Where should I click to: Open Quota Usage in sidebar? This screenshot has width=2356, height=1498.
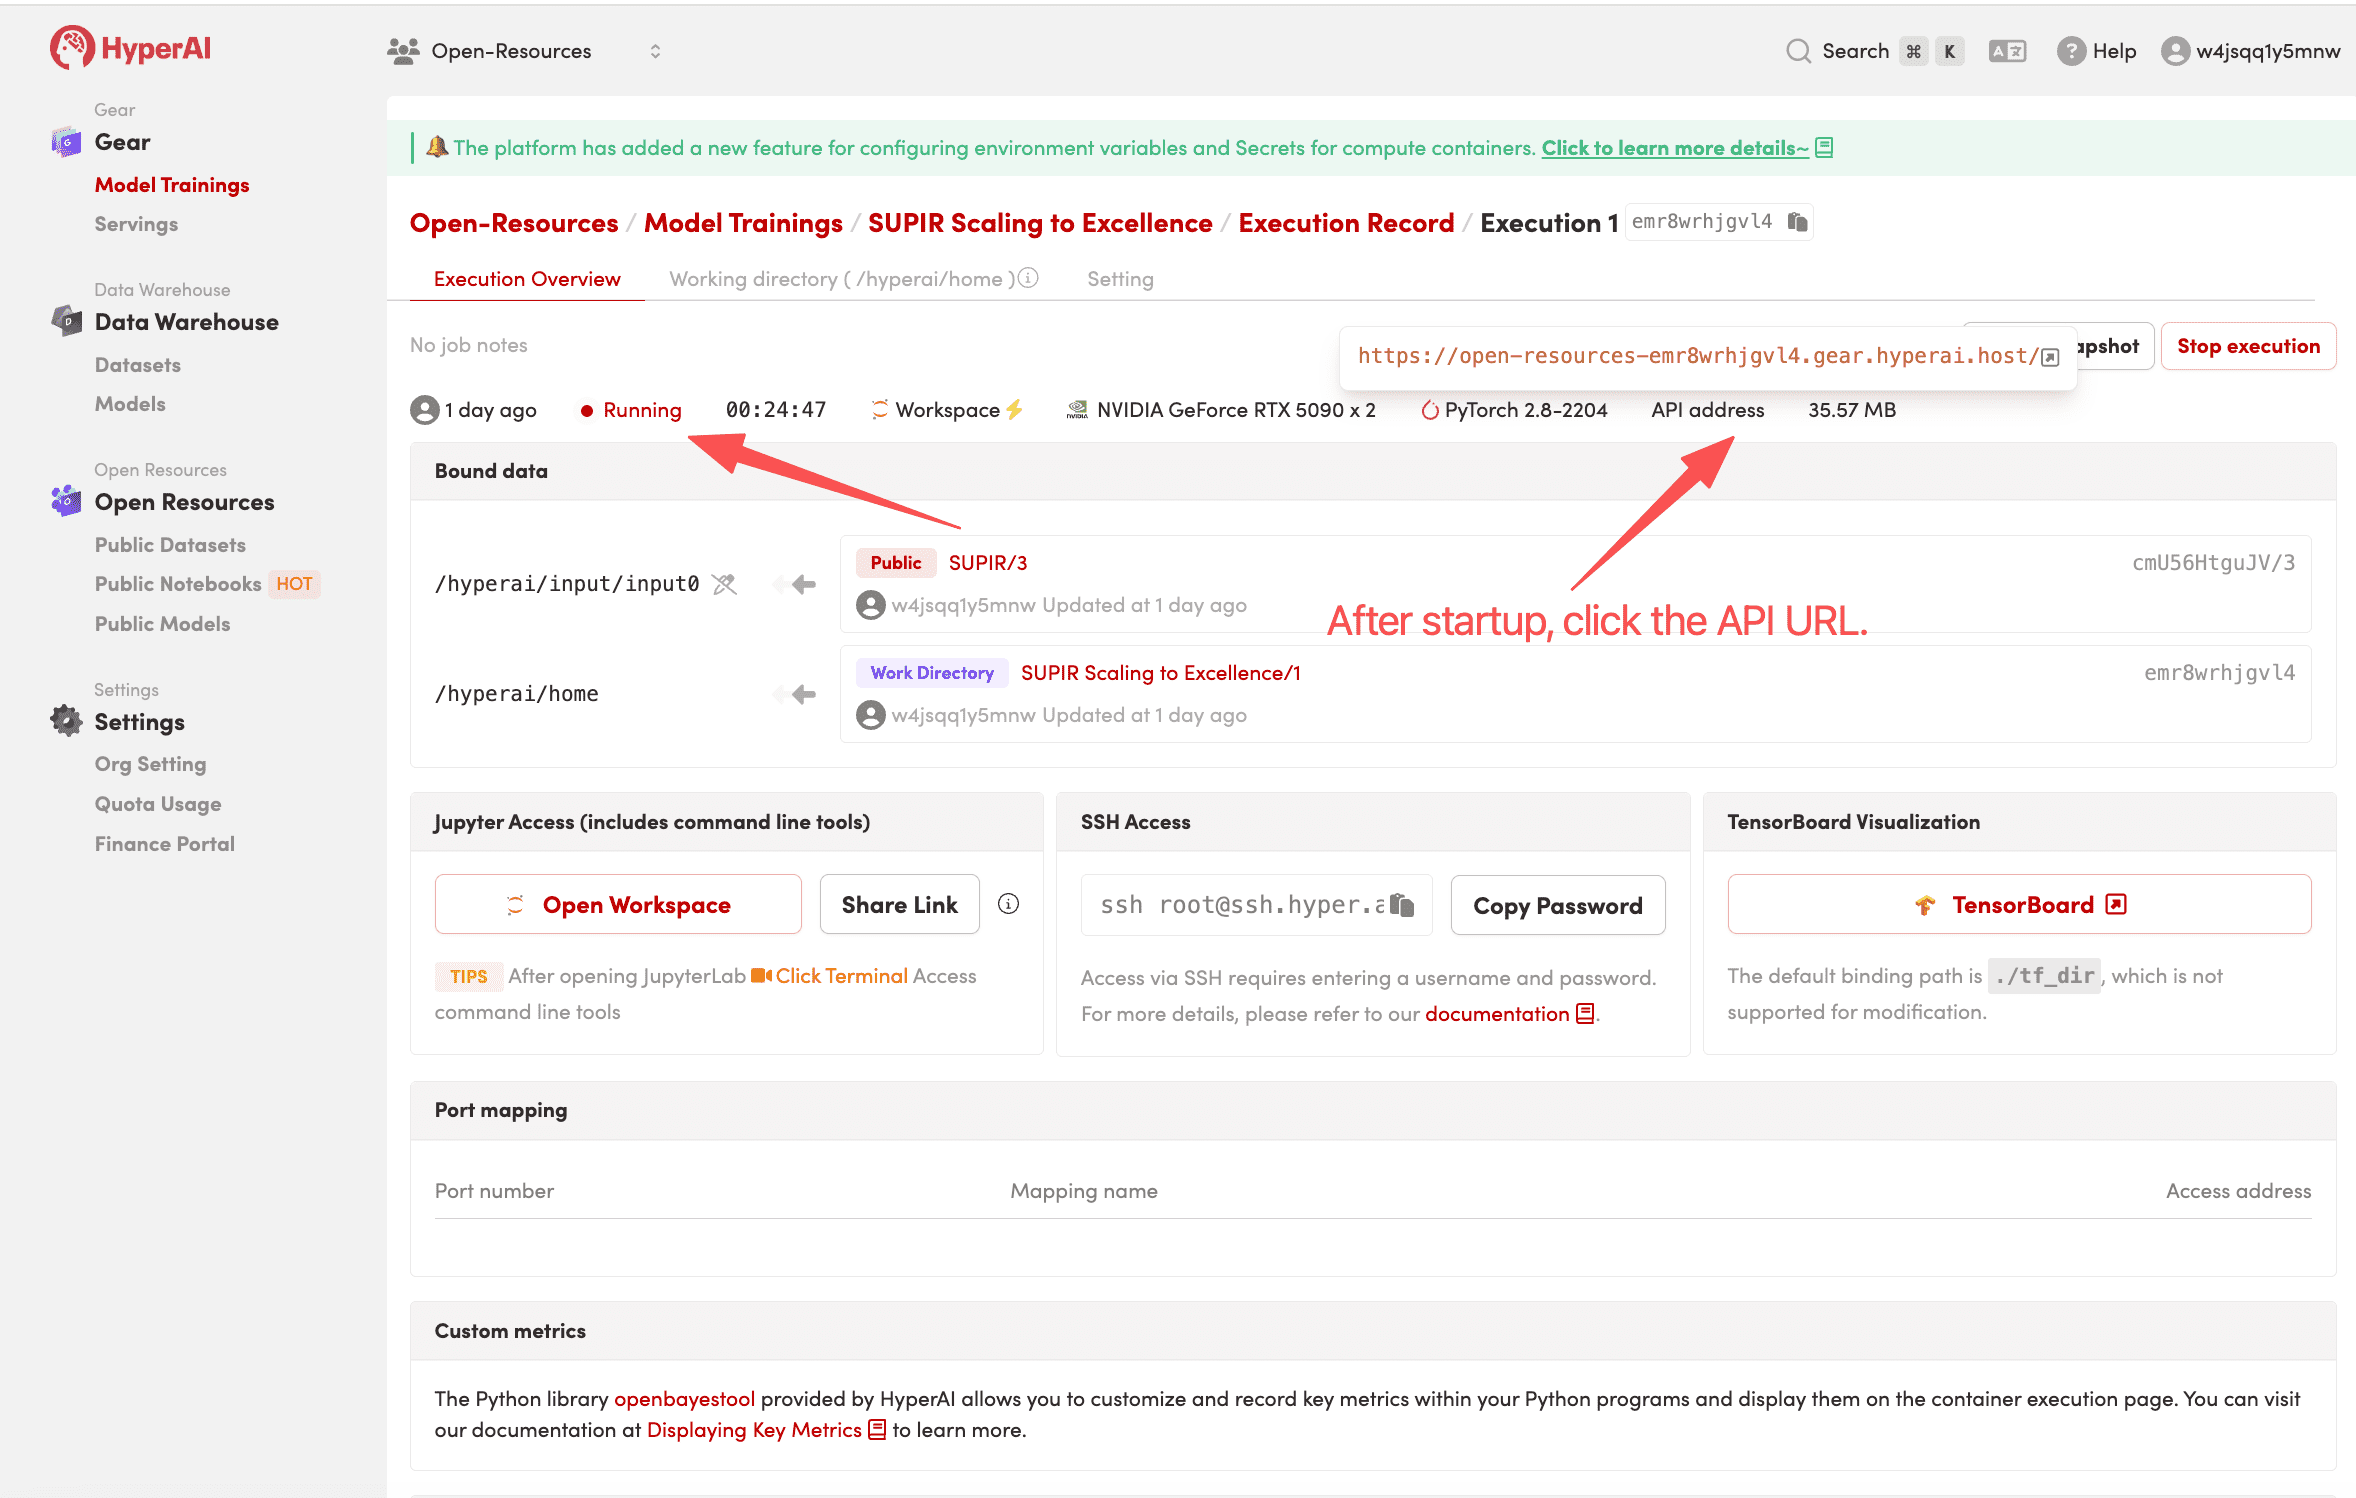tap(158, 804)
